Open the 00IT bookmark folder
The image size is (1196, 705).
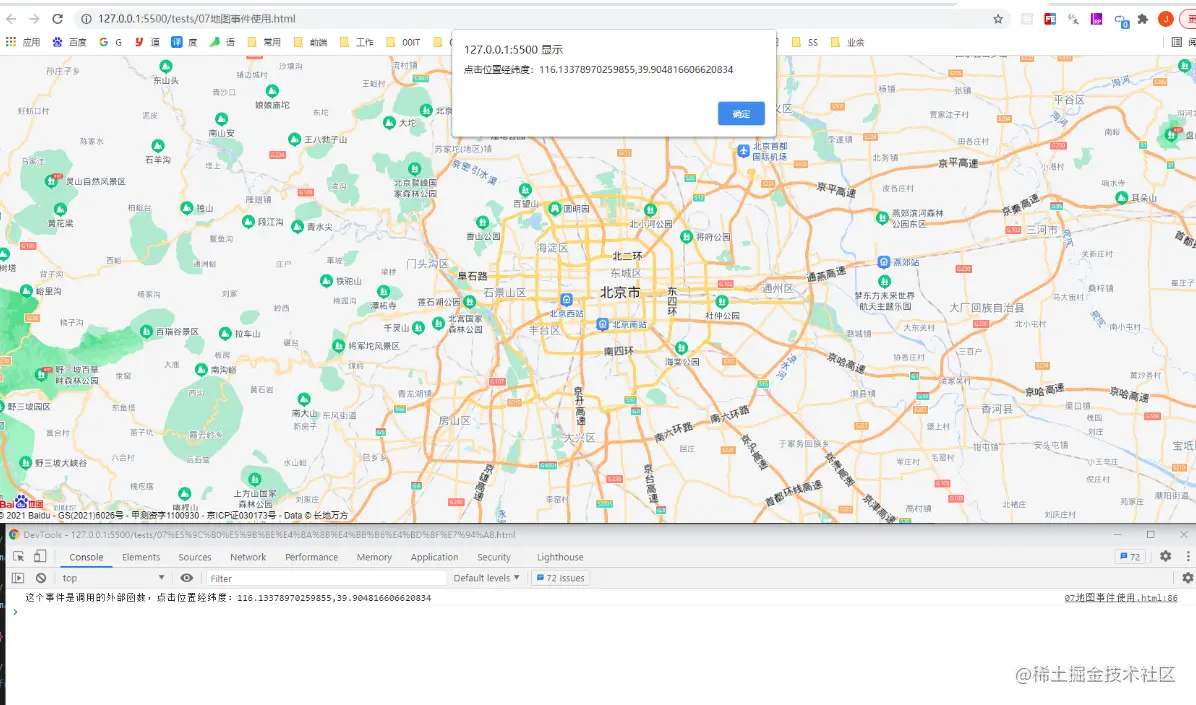click(403, 42)
